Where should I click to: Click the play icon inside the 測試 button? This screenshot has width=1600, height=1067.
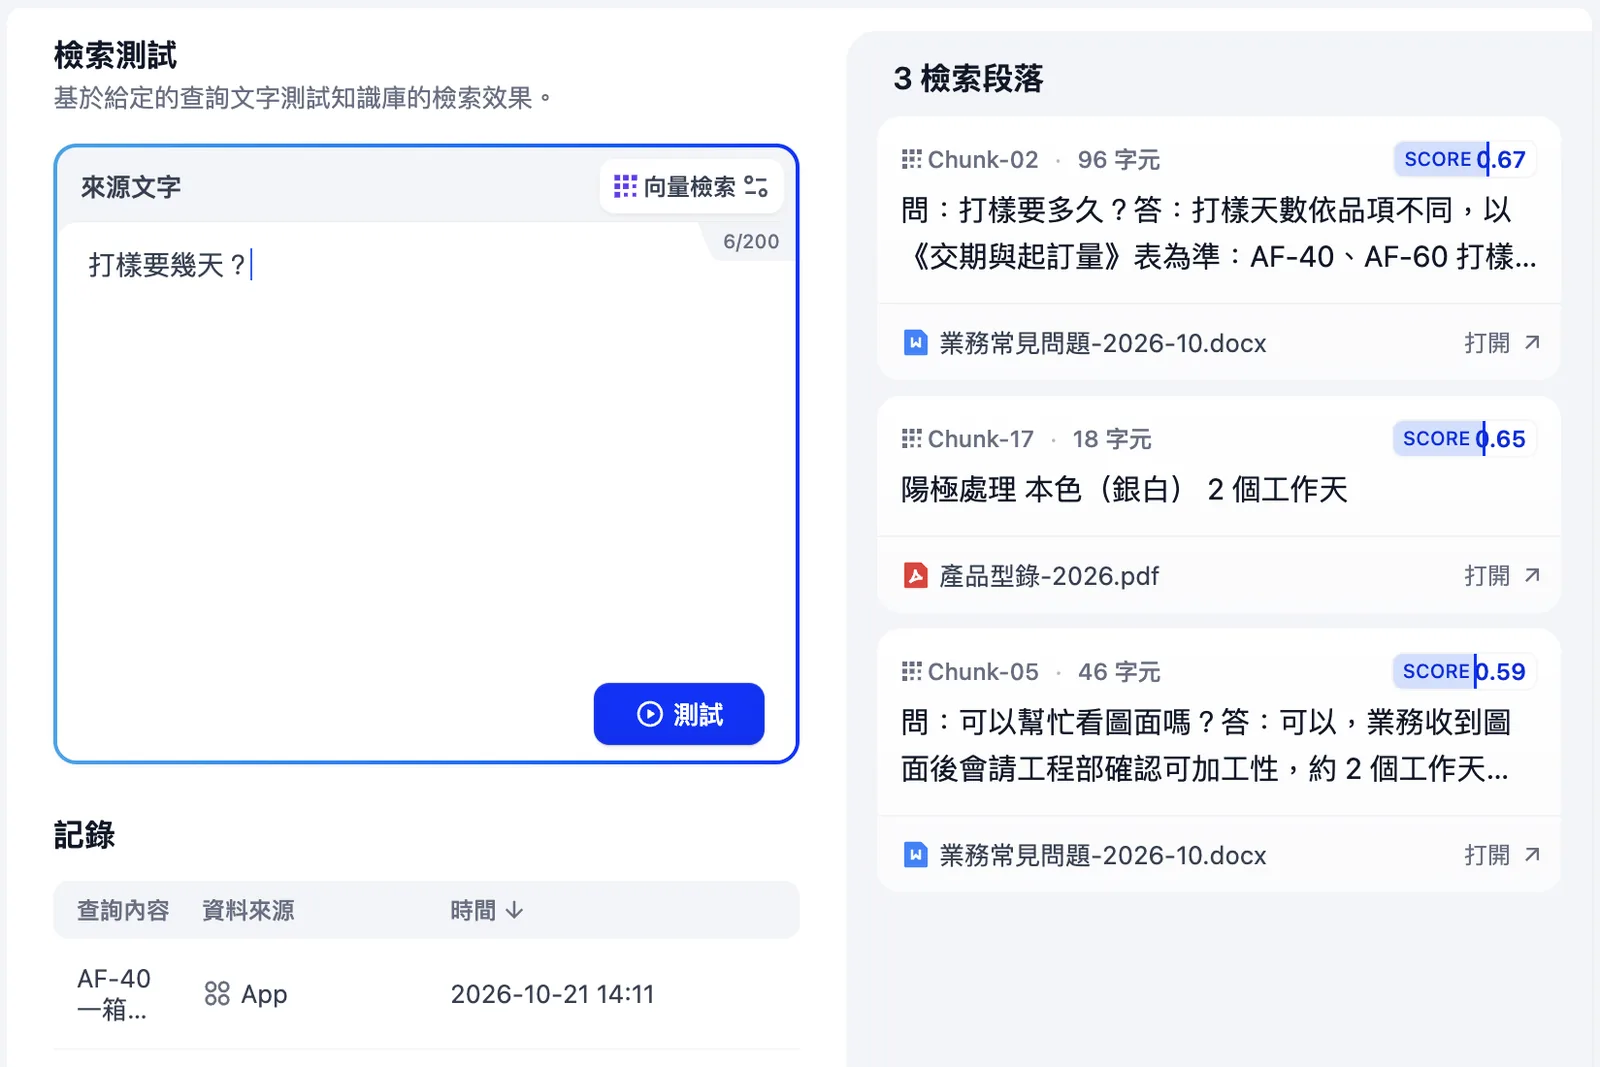click(x=650, y=714)
